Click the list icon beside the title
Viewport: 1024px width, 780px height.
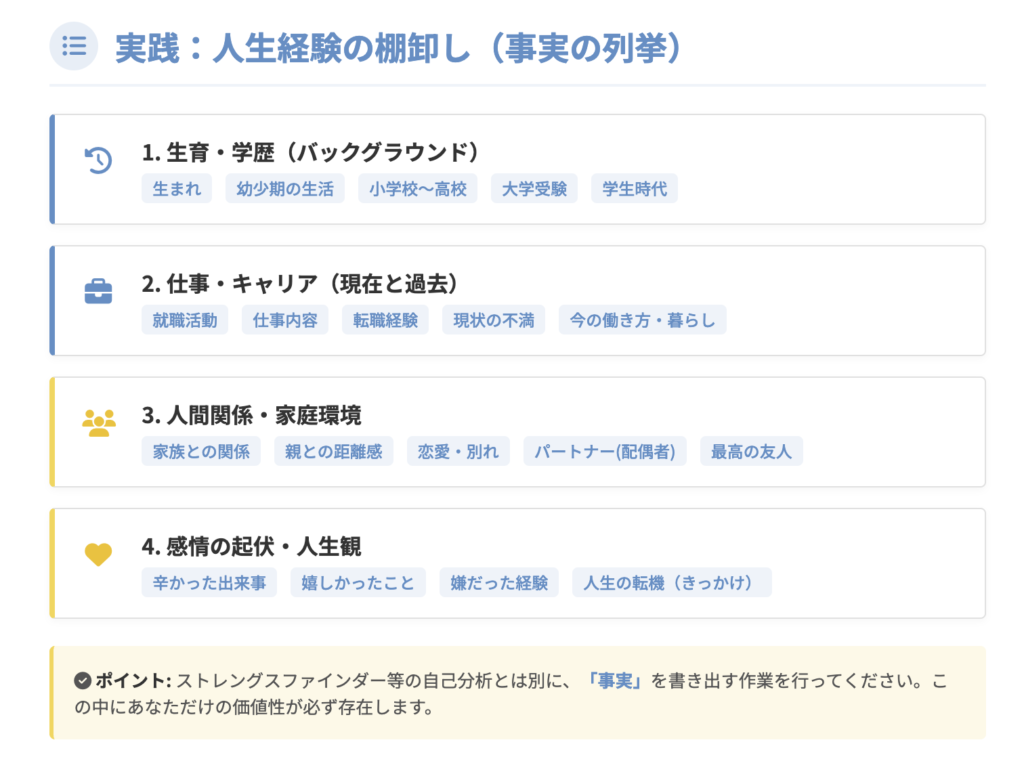click(x=73, y=46)
